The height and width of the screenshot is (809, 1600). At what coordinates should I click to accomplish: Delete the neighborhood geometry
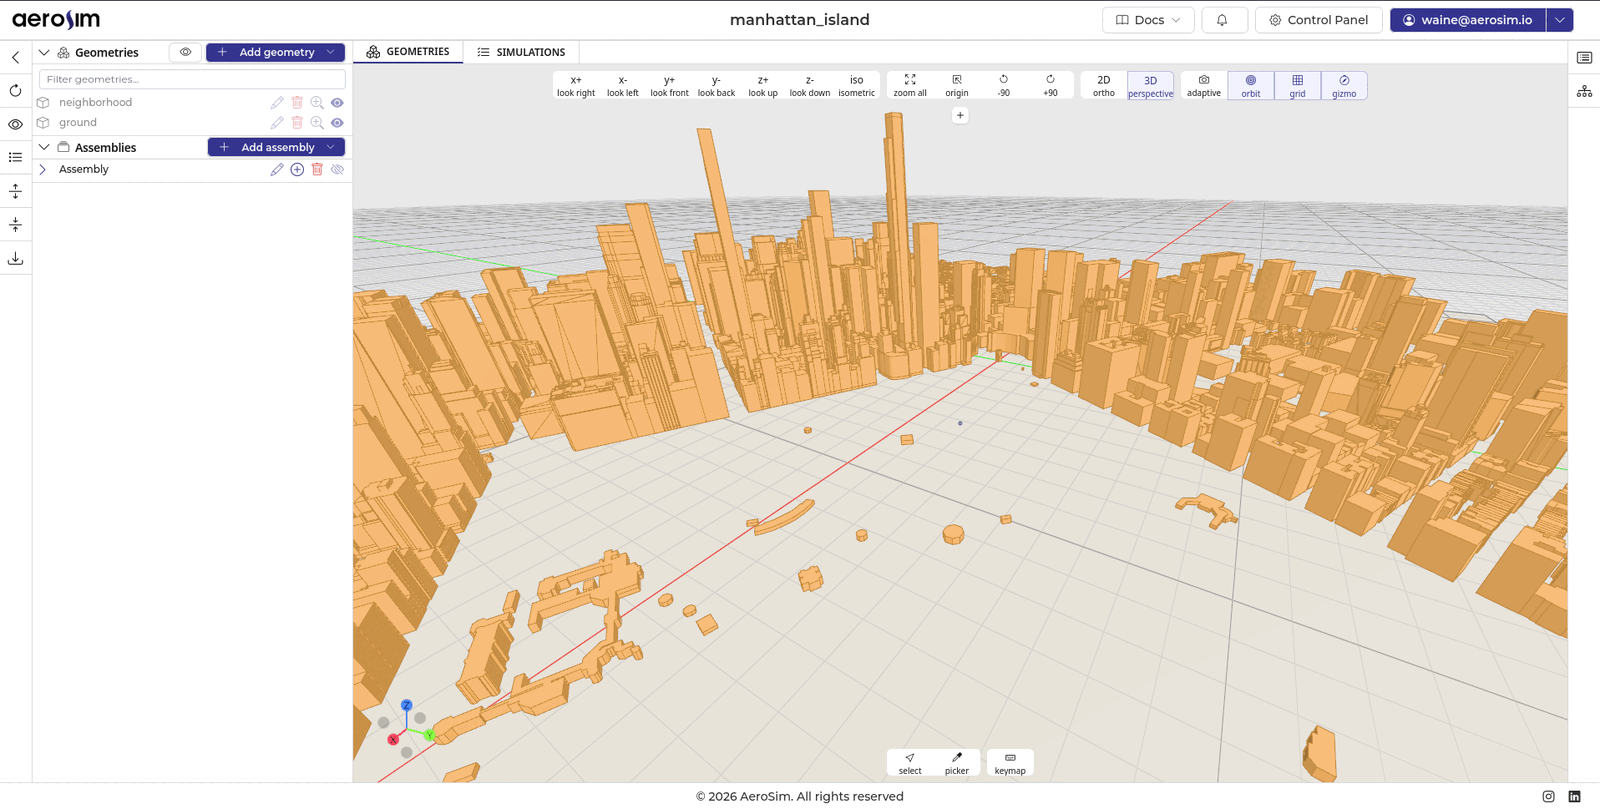(x=297, y=102)
